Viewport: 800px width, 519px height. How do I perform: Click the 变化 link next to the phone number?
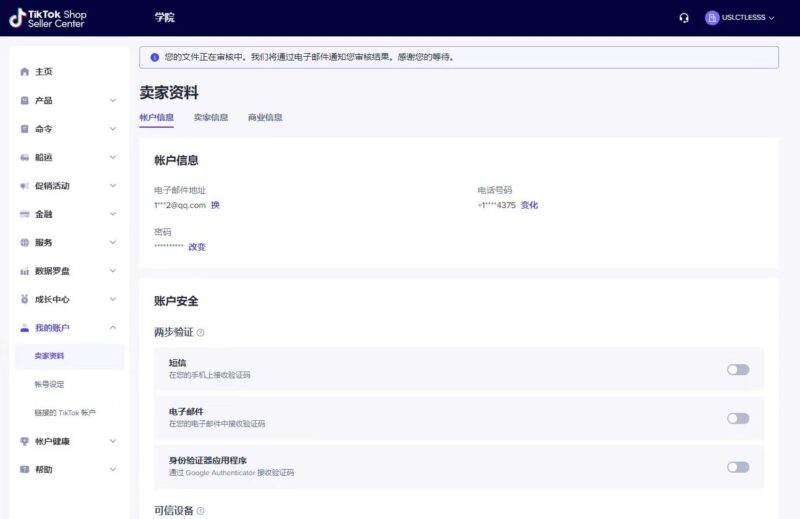point(529,205)
